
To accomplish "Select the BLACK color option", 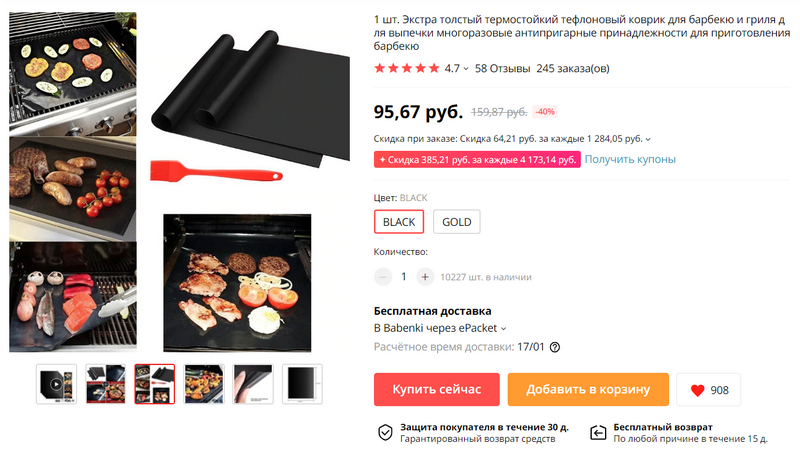I will point(399,222).
